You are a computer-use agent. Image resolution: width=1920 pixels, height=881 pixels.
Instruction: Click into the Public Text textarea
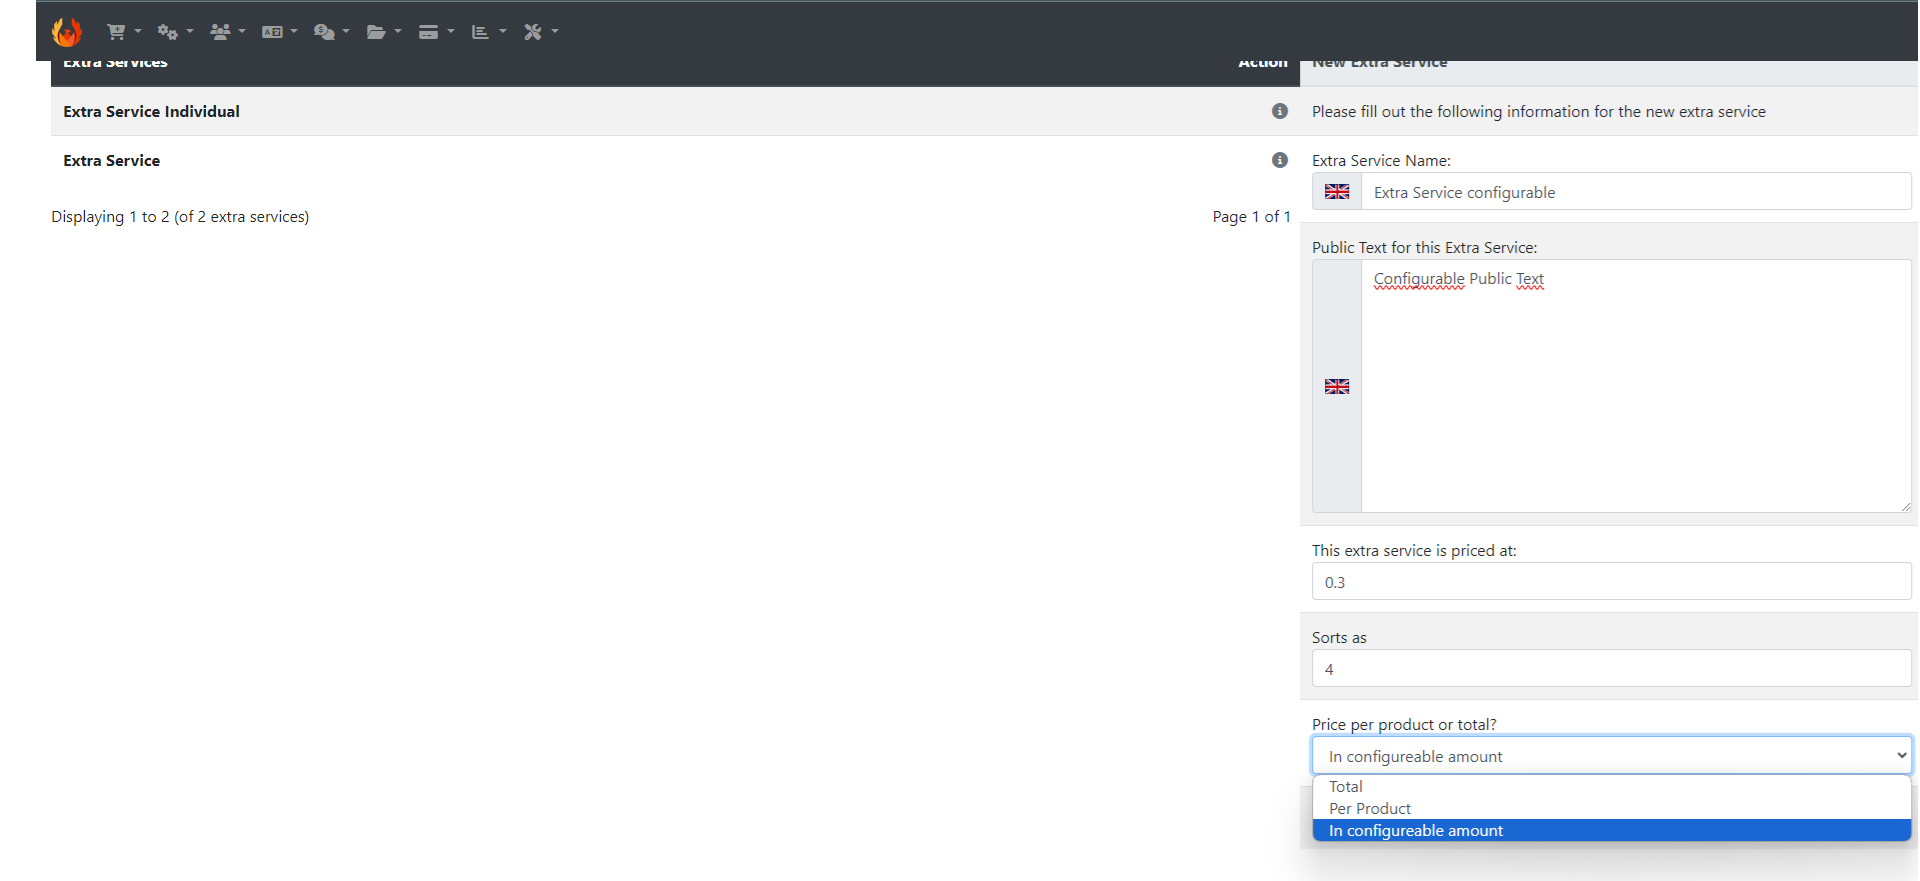coord(1636,386)
